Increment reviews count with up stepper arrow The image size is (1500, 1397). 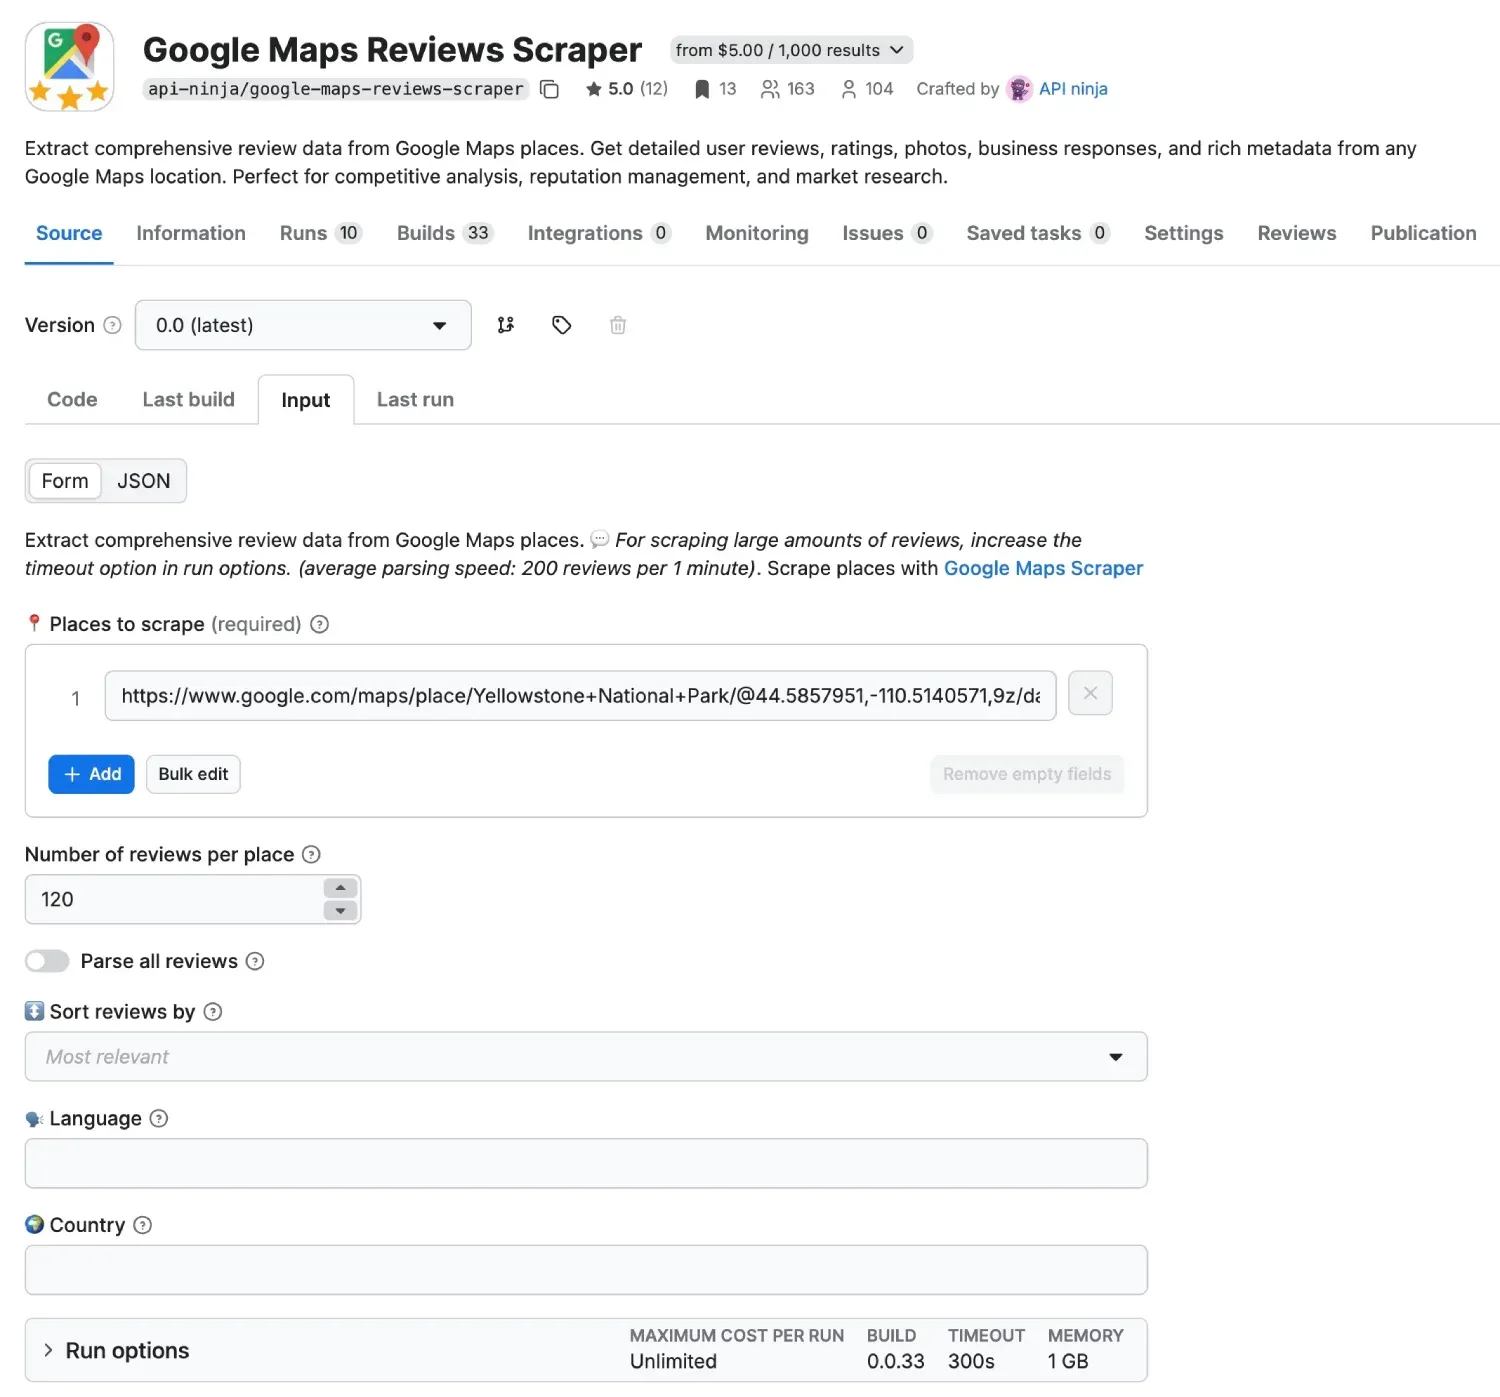pyautogui.click(x=340, y=888)
